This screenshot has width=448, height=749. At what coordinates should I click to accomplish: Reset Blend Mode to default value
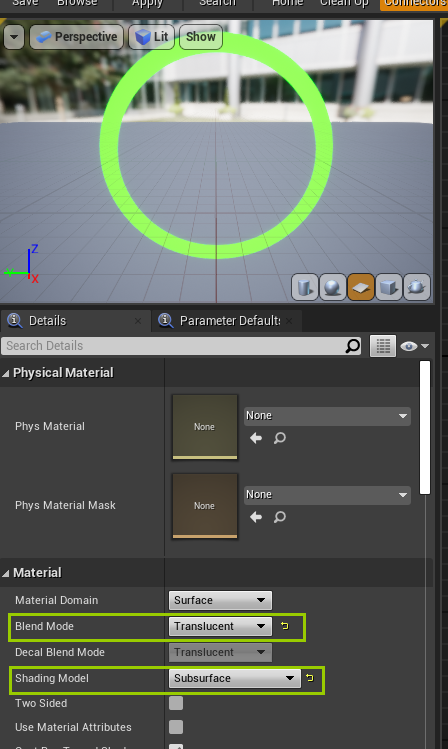click(x=285, y=626)
